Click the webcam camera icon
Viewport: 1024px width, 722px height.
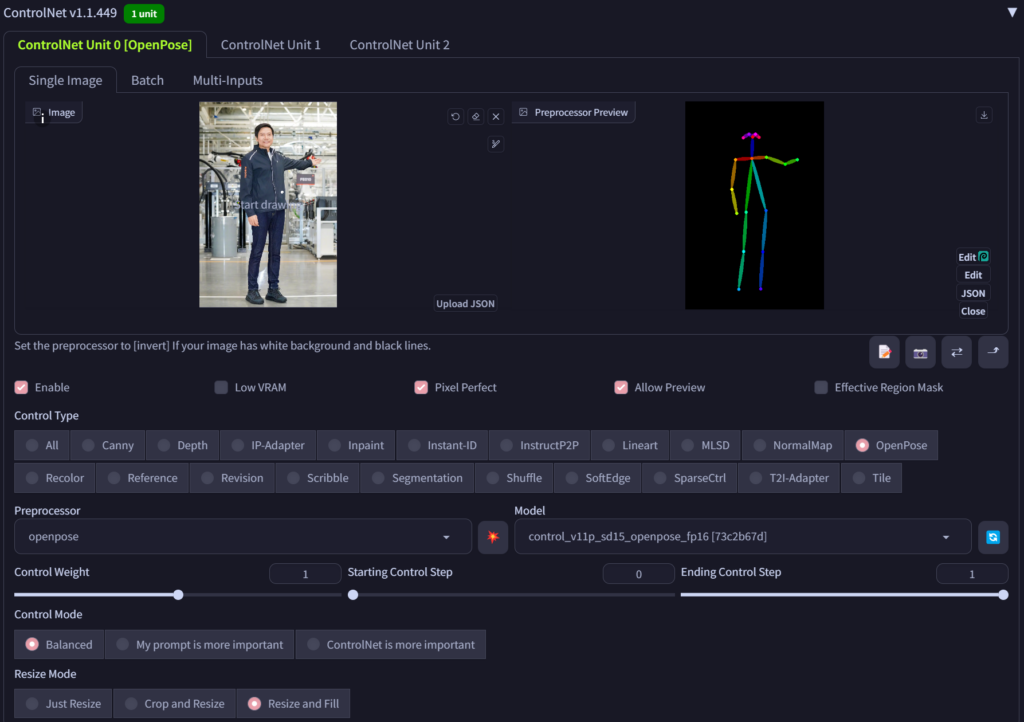920,352
